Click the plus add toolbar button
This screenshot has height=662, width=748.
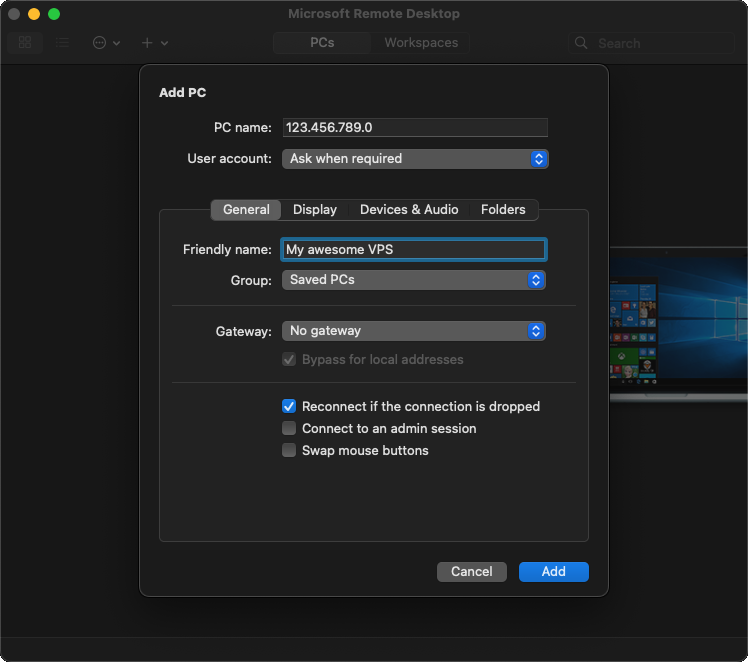click(x=153, y=43)
